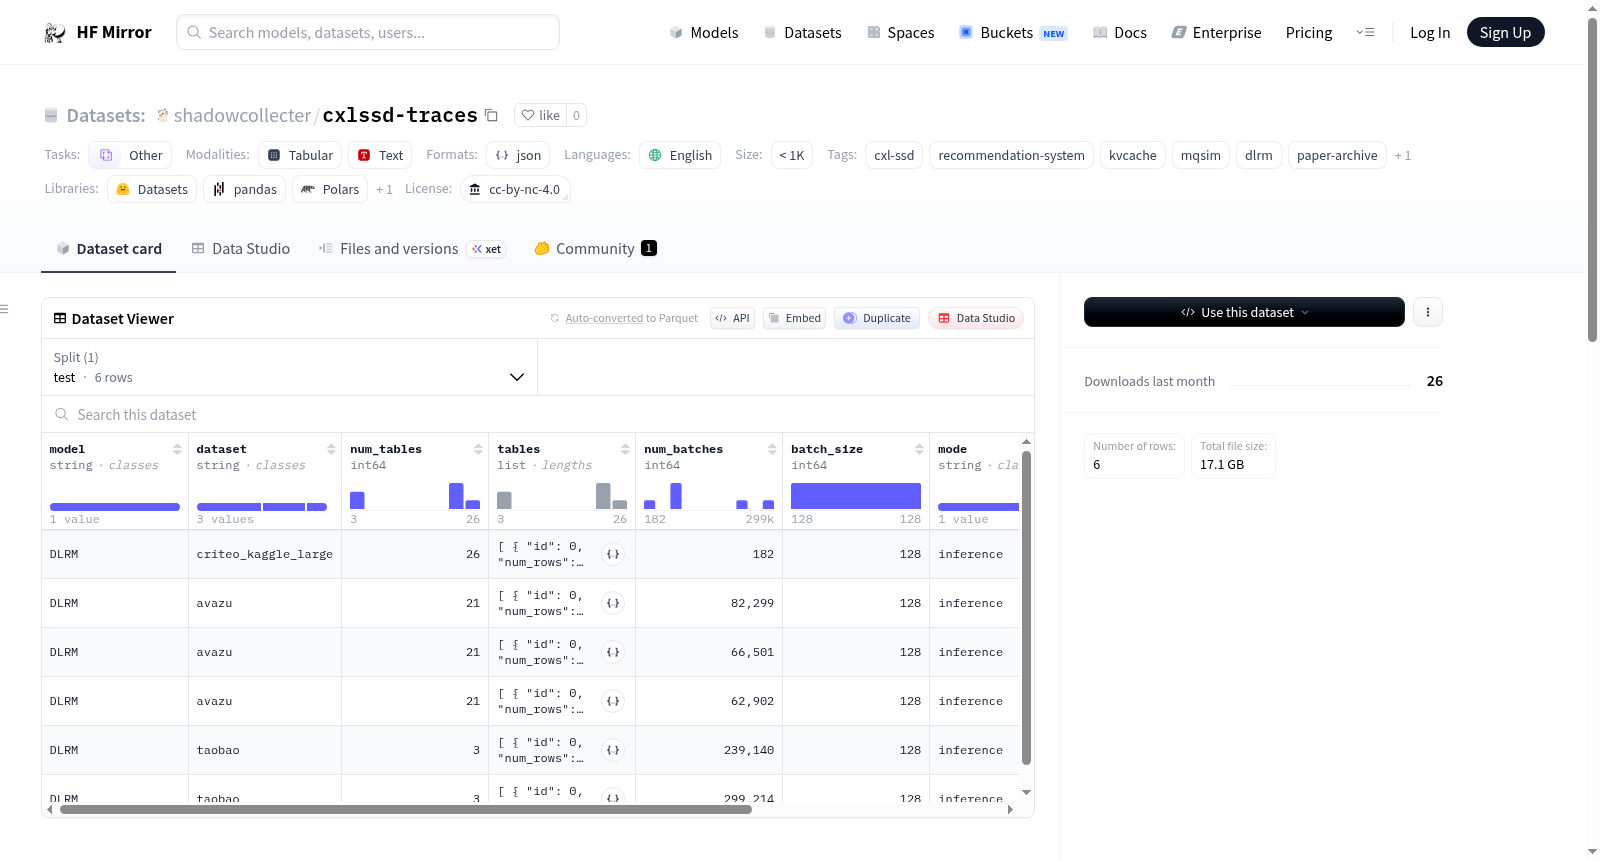Image resolution: width=1600 pixels, height=861 pixels.
Task: Select the English language tag
Action: pyautogui.click(x=680, y=155)
